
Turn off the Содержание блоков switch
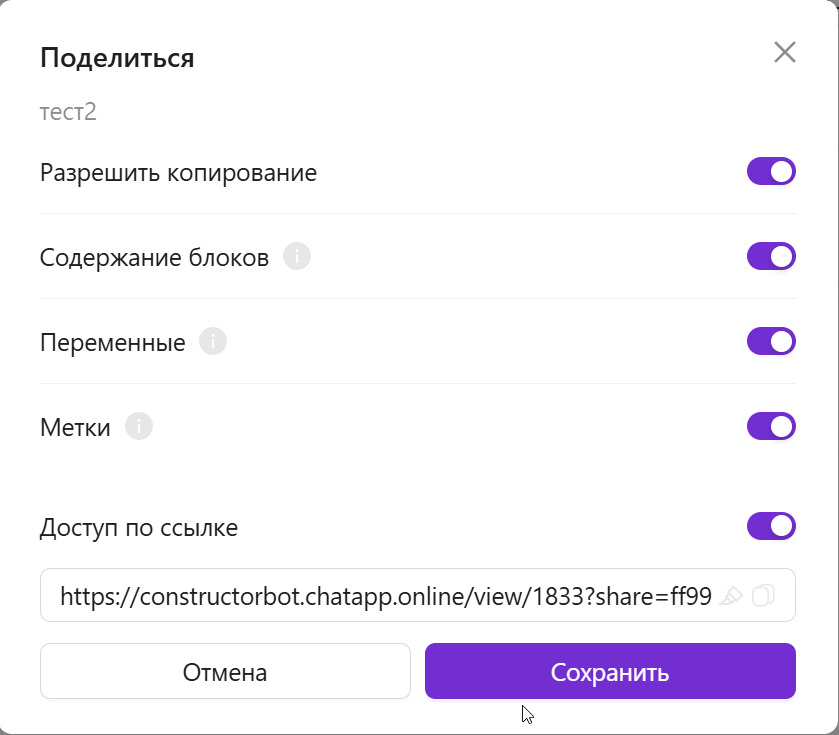pos(771,256)
